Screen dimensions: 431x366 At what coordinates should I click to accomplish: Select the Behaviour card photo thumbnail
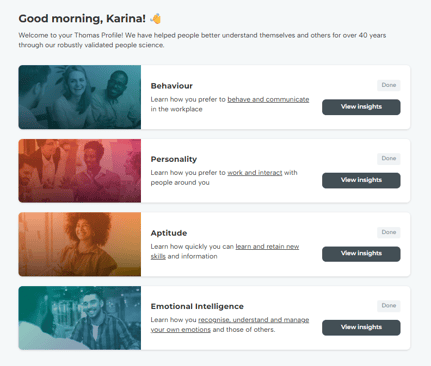coord(80,97)
